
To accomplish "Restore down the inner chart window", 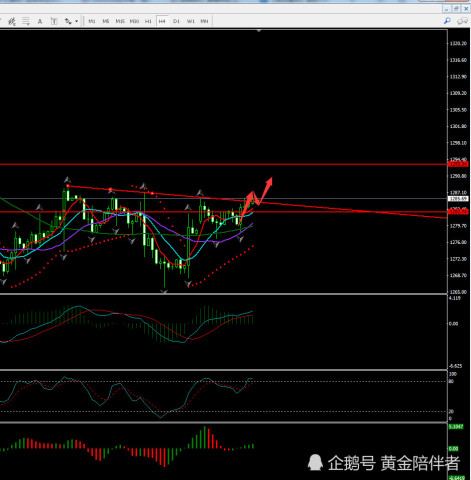I will coord(456,9).
